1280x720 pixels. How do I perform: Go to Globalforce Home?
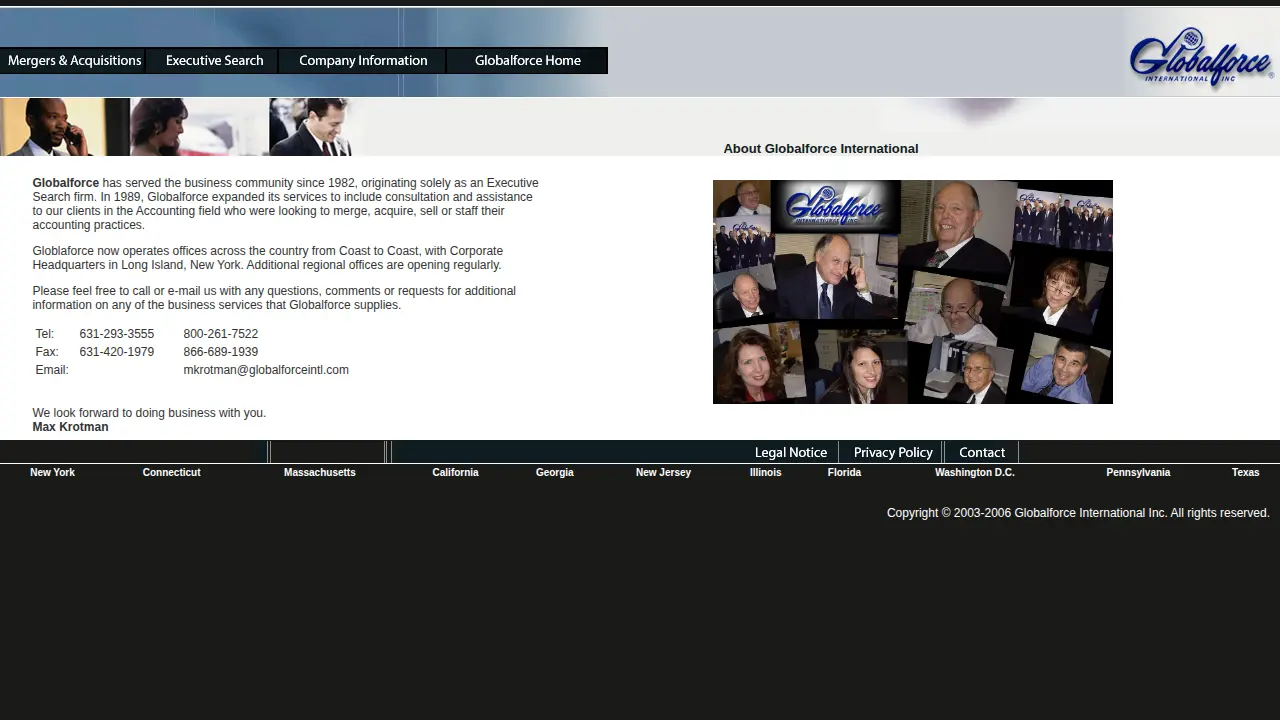tap(527, 61)
